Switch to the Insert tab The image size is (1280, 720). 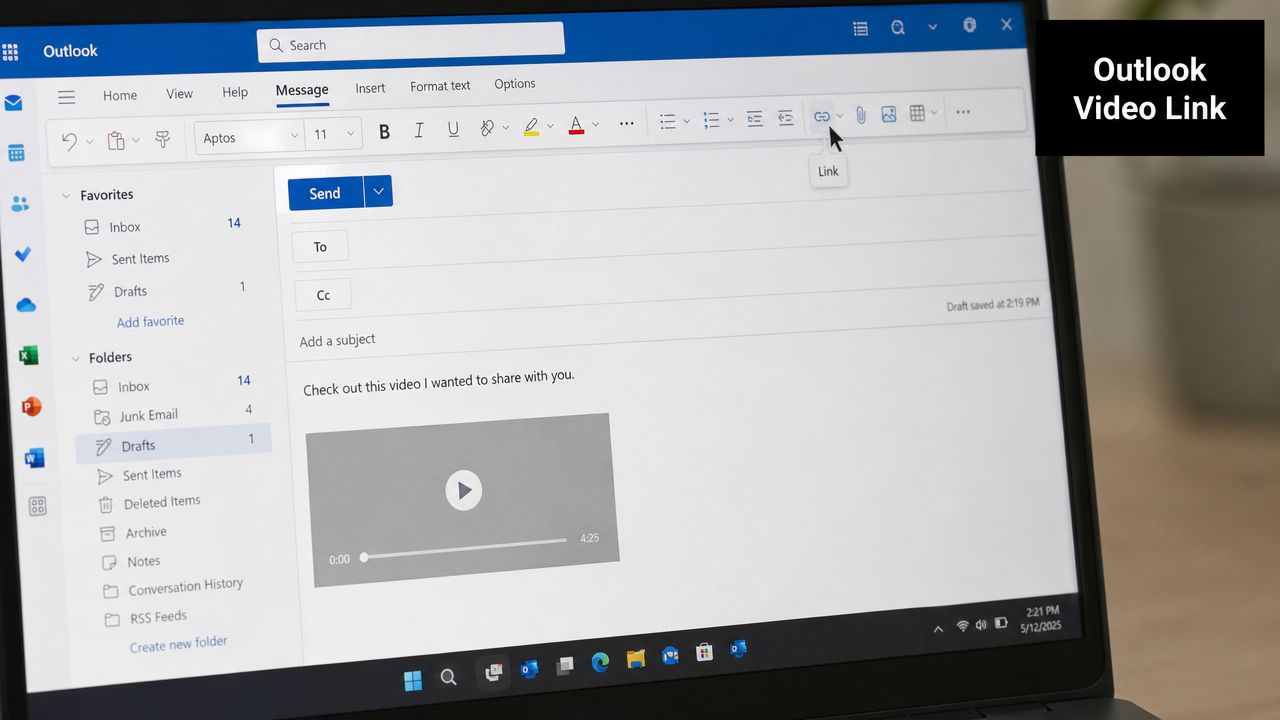click(370, 88)
